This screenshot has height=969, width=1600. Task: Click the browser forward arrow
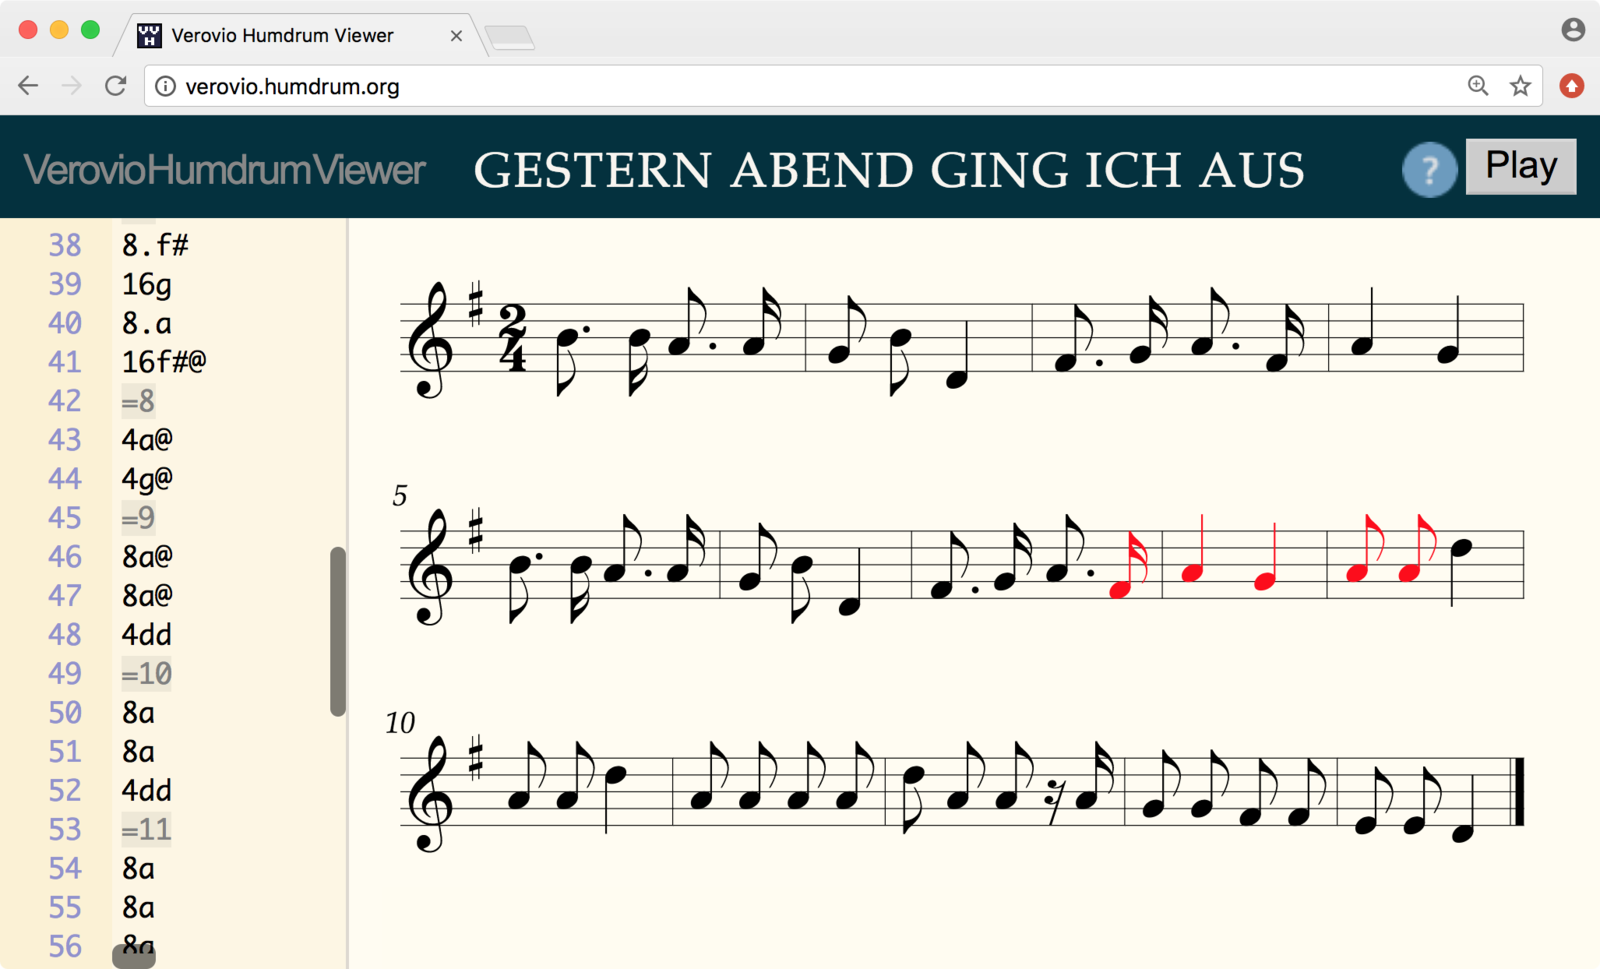71,86
